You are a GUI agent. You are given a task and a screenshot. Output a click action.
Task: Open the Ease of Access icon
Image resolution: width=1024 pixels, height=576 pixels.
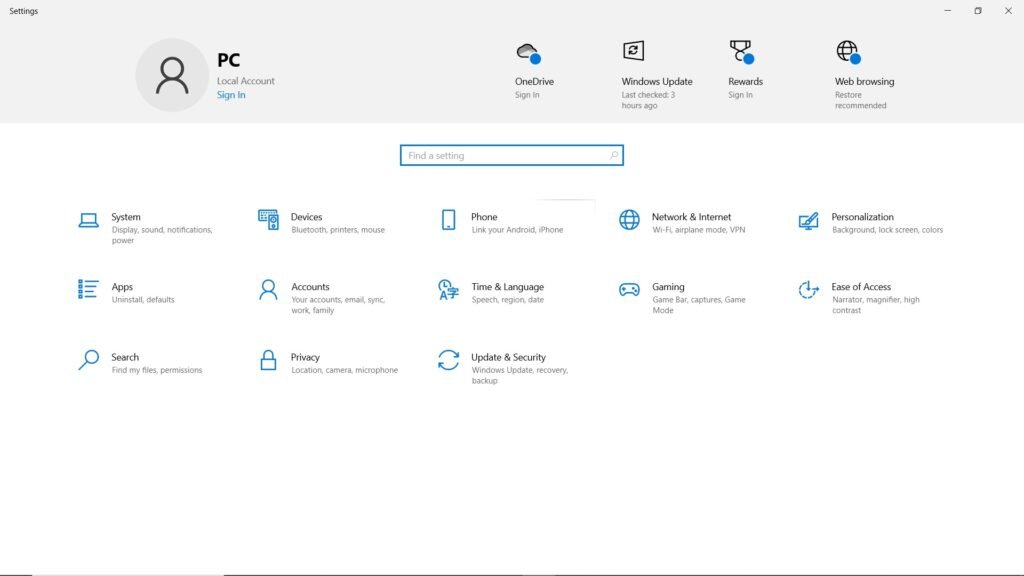[808, 290]
